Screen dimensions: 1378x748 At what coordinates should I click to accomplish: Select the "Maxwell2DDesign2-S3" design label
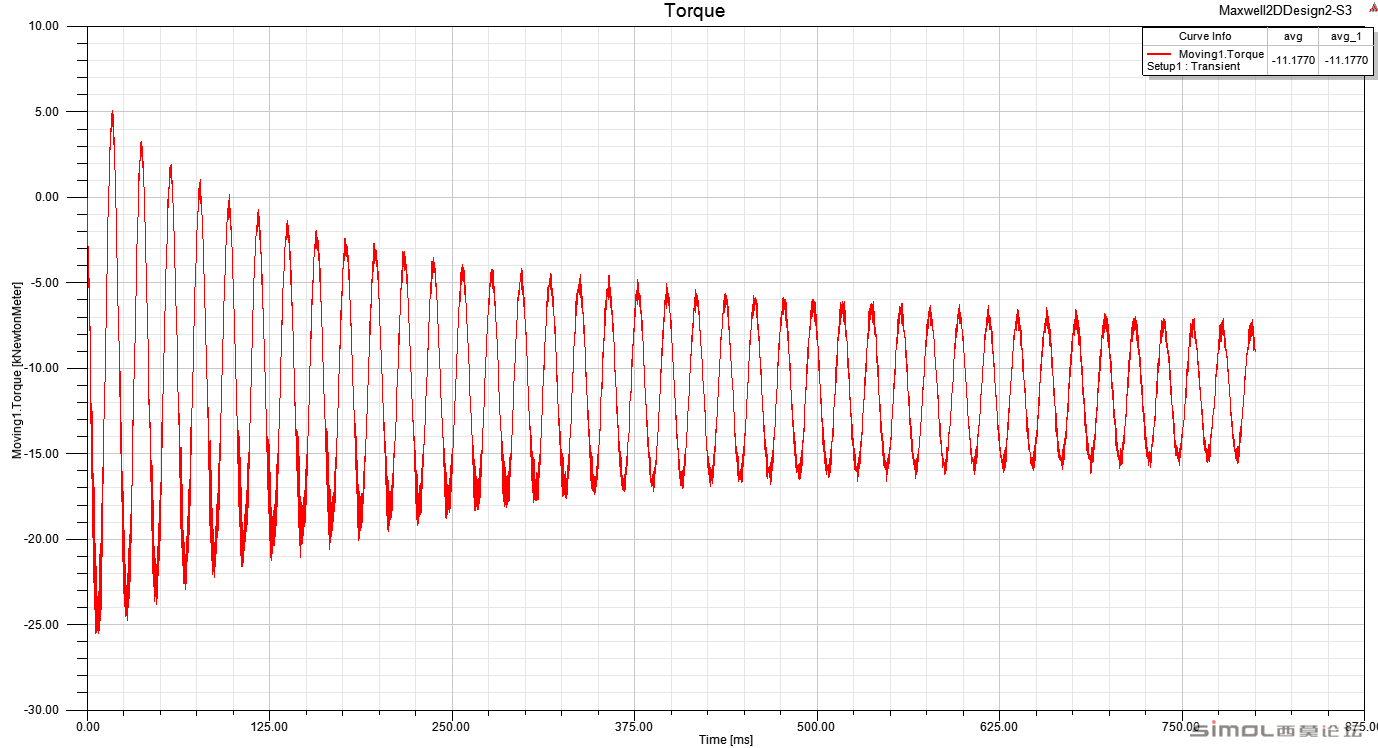[1285, 11]
